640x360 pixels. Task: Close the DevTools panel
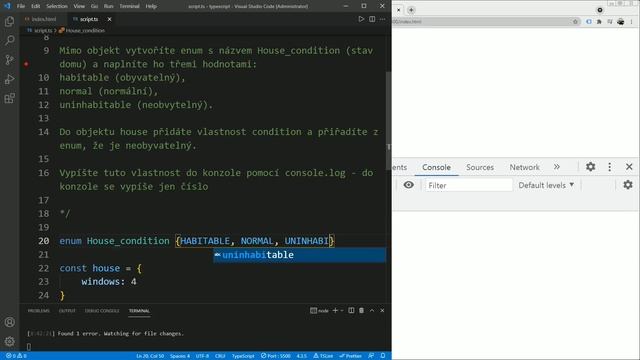click(x=629, y=167)
